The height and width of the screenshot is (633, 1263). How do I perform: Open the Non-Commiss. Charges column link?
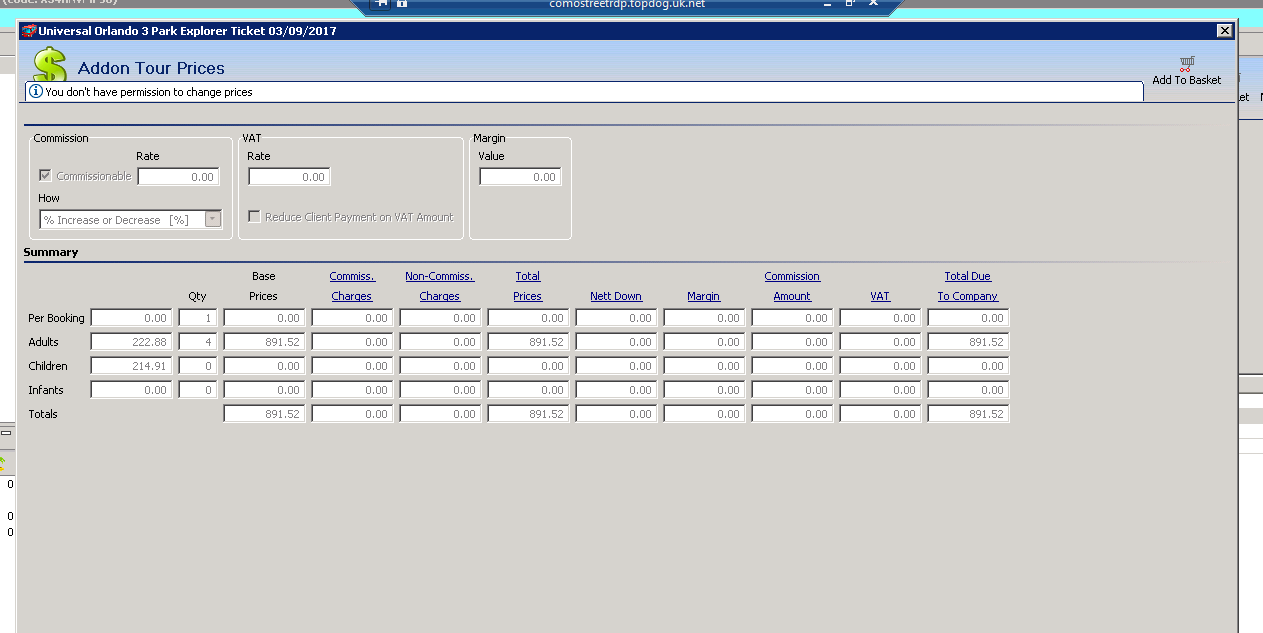point(439,286)
